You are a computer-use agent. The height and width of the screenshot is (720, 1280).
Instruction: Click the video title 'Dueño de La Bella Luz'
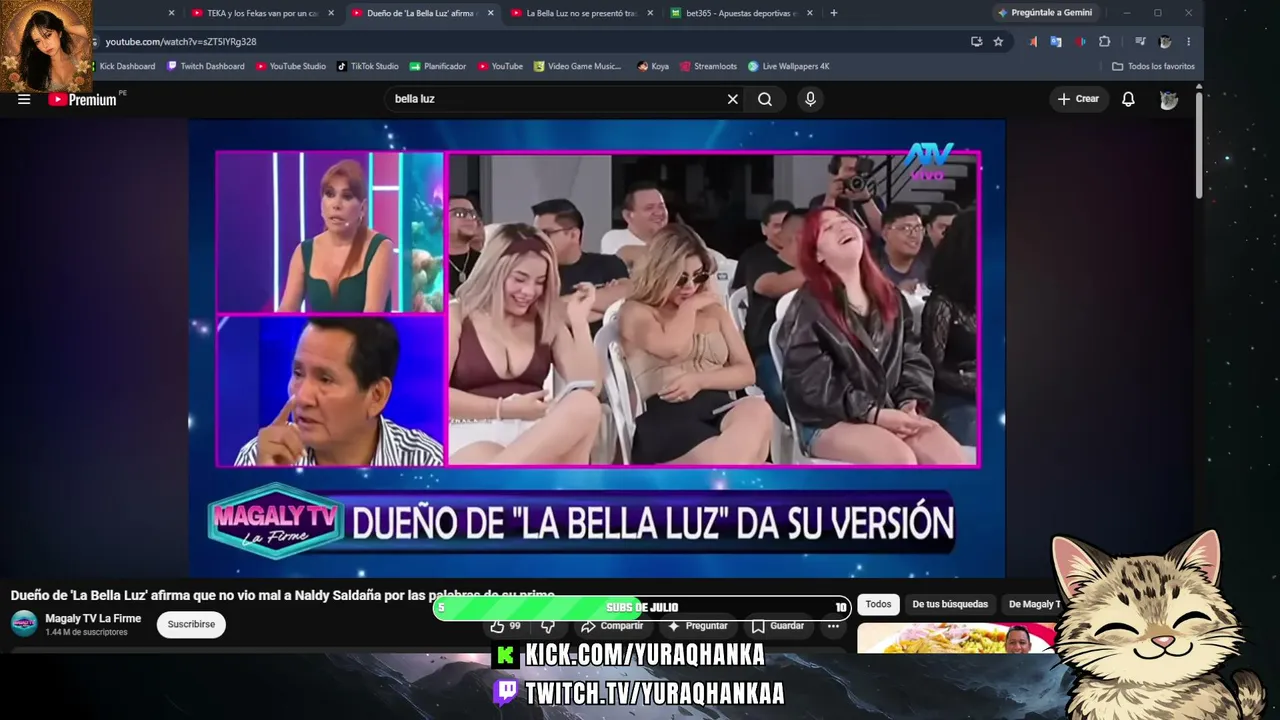283,595
